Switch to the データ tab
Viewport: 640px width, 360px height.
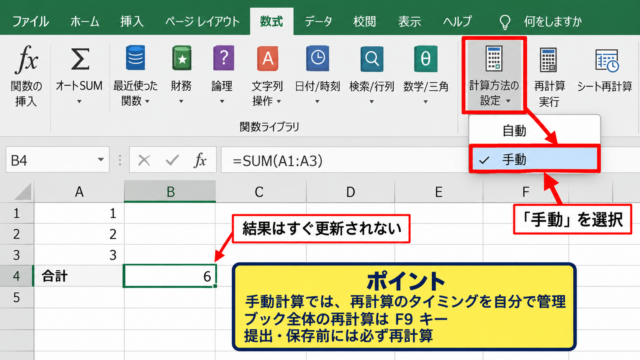click(318, 21)
